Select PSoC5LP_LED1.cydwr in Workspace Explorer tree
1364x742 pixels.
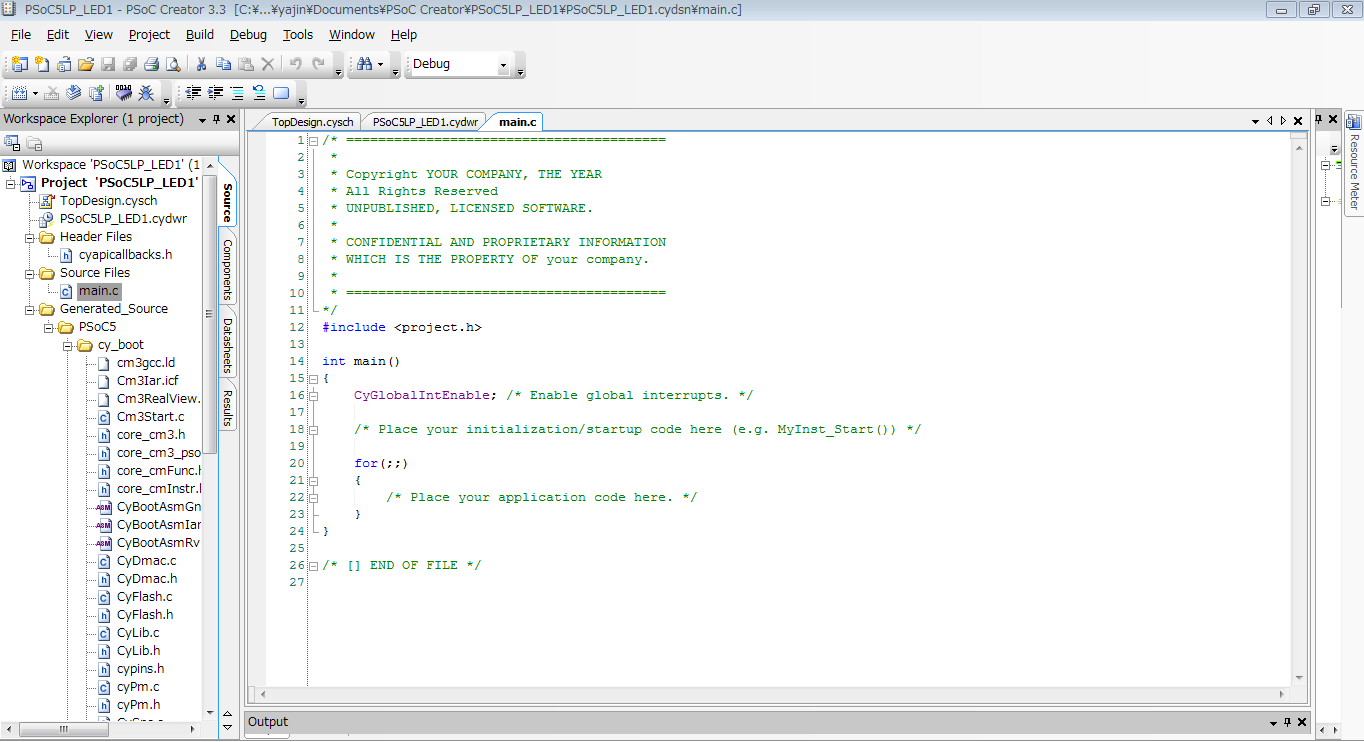[123, 219]
